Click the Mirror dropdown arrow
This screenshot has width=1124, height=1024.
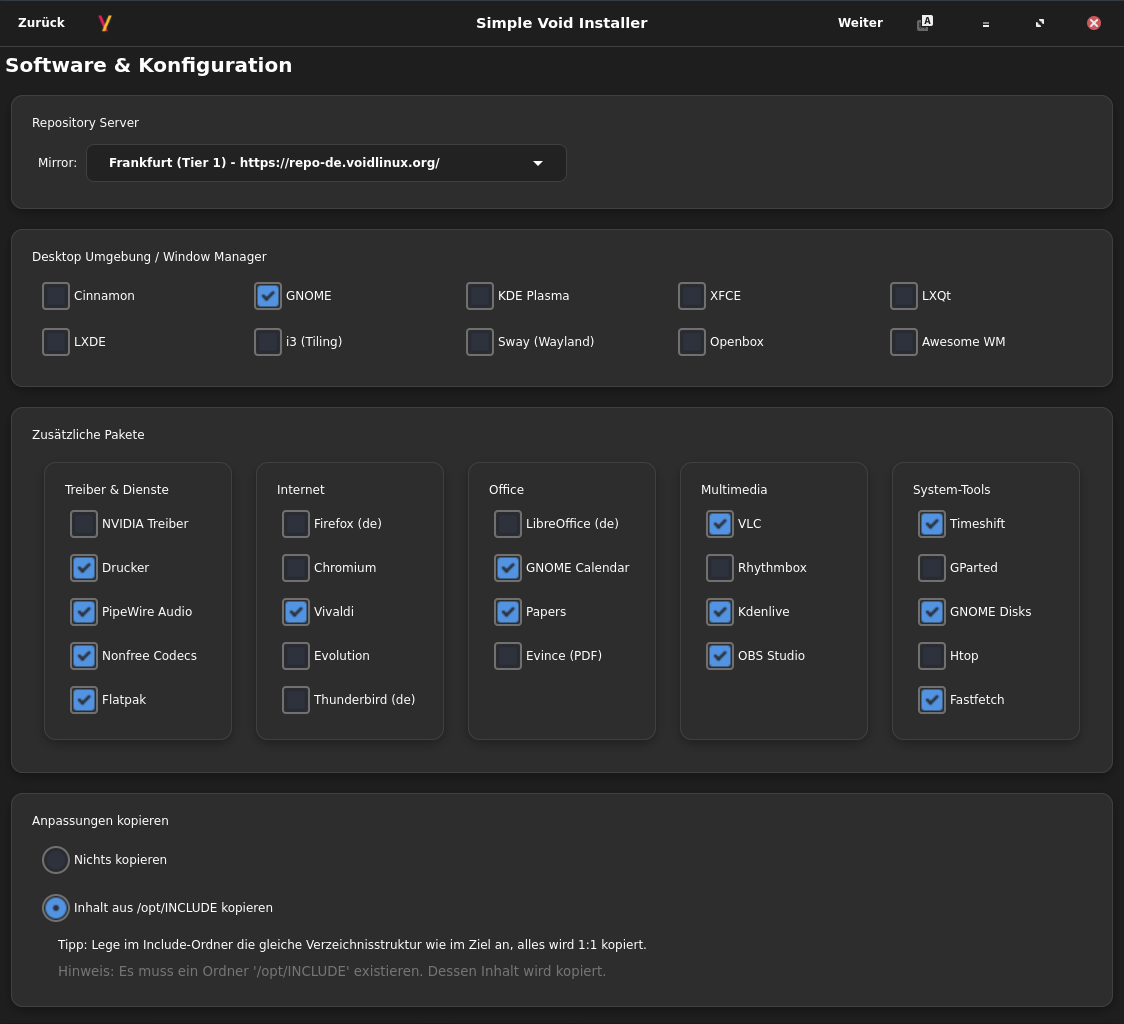538,163
